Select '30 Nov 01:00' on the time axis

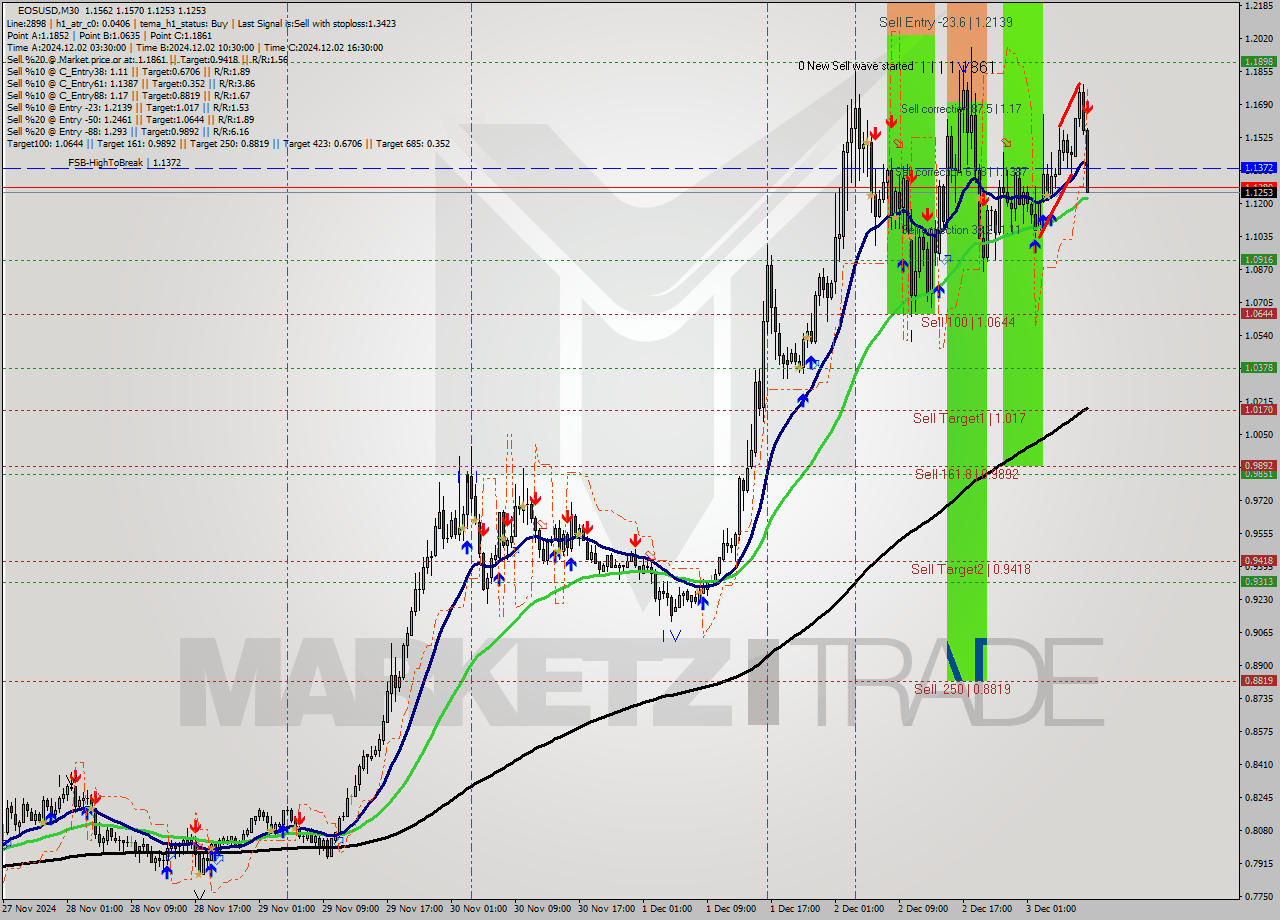[479, 909]
